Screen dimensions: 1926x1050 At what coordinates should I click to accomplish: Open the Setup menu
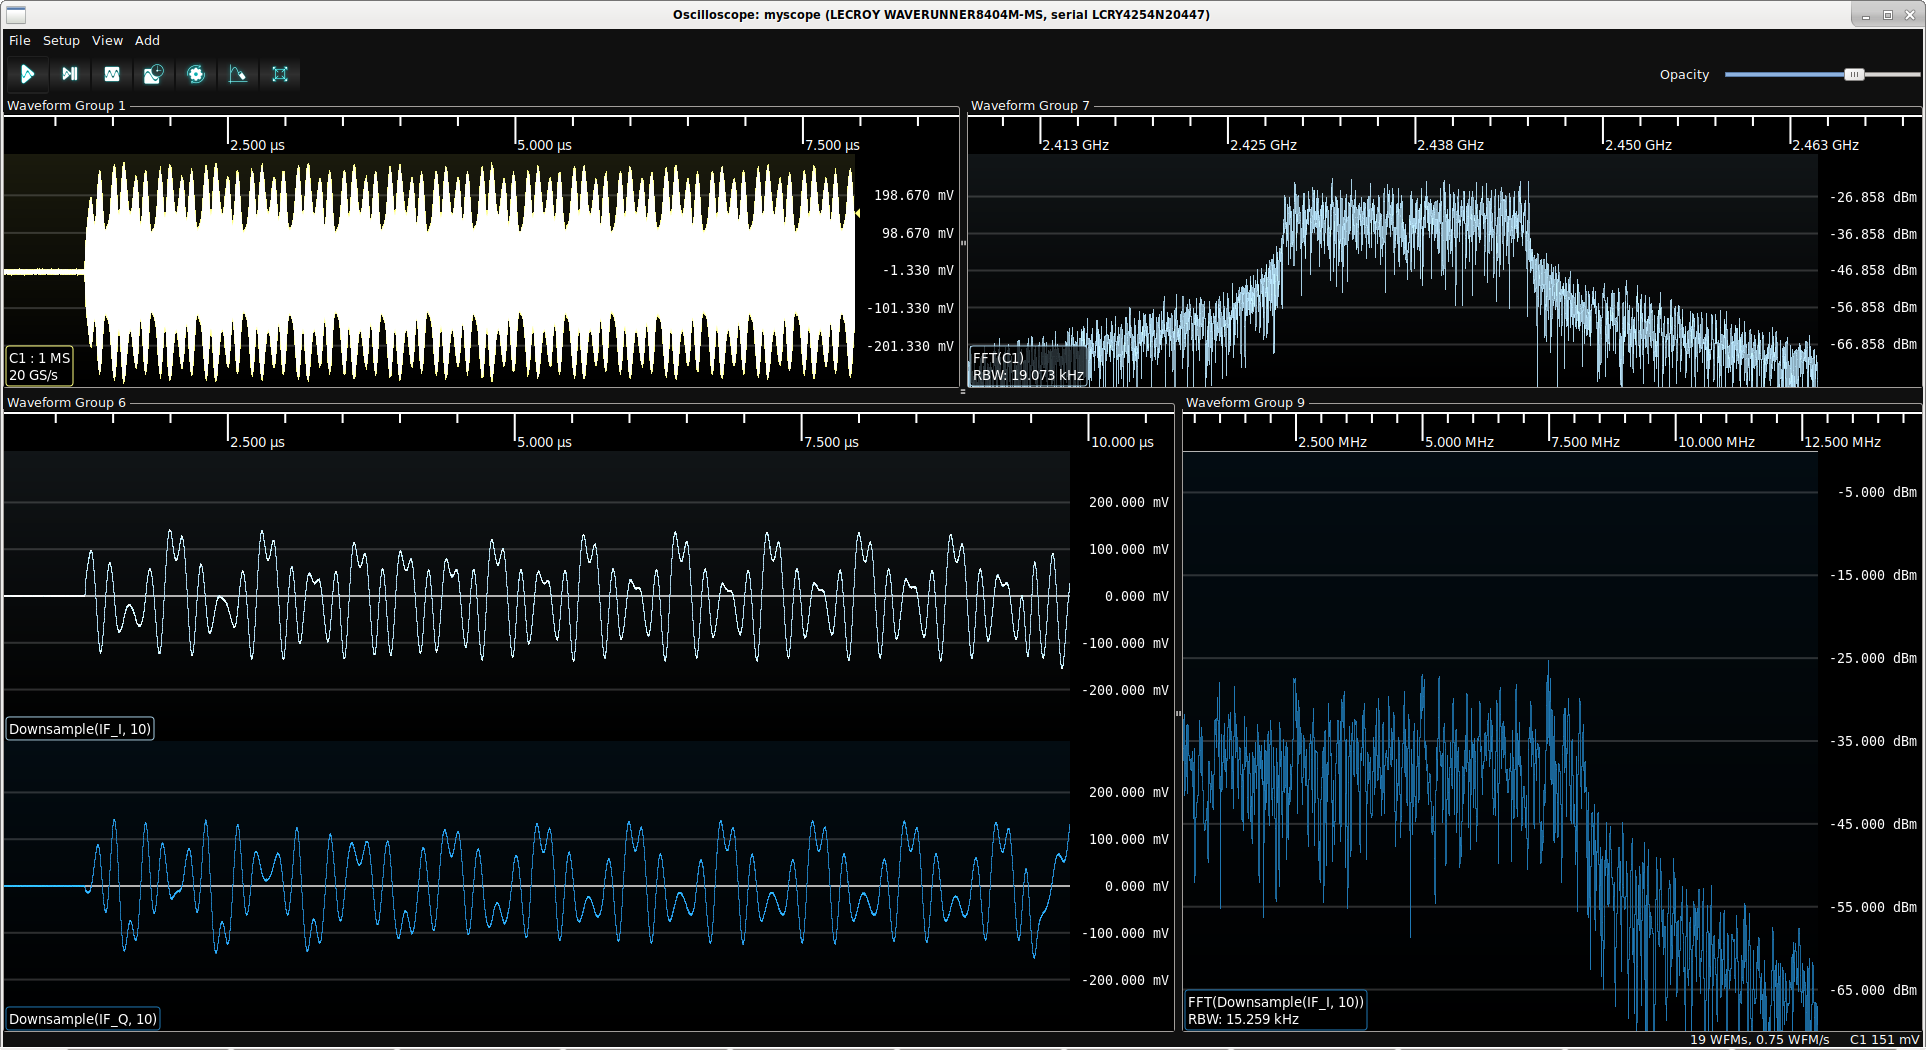[61, 41]
